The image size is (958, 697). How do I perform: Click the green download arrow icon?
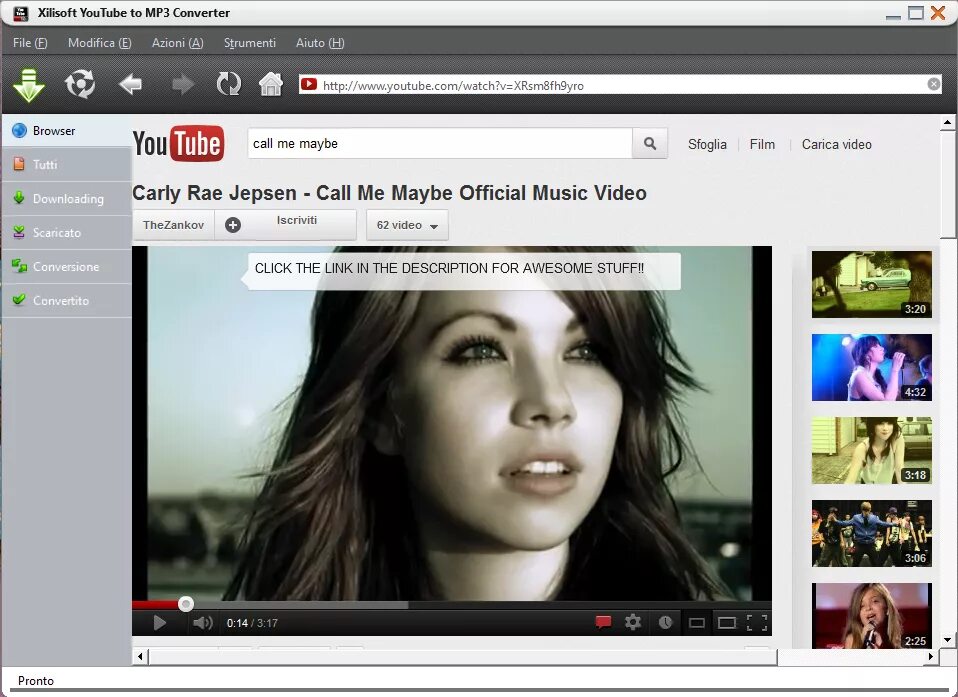coord(29,84)
